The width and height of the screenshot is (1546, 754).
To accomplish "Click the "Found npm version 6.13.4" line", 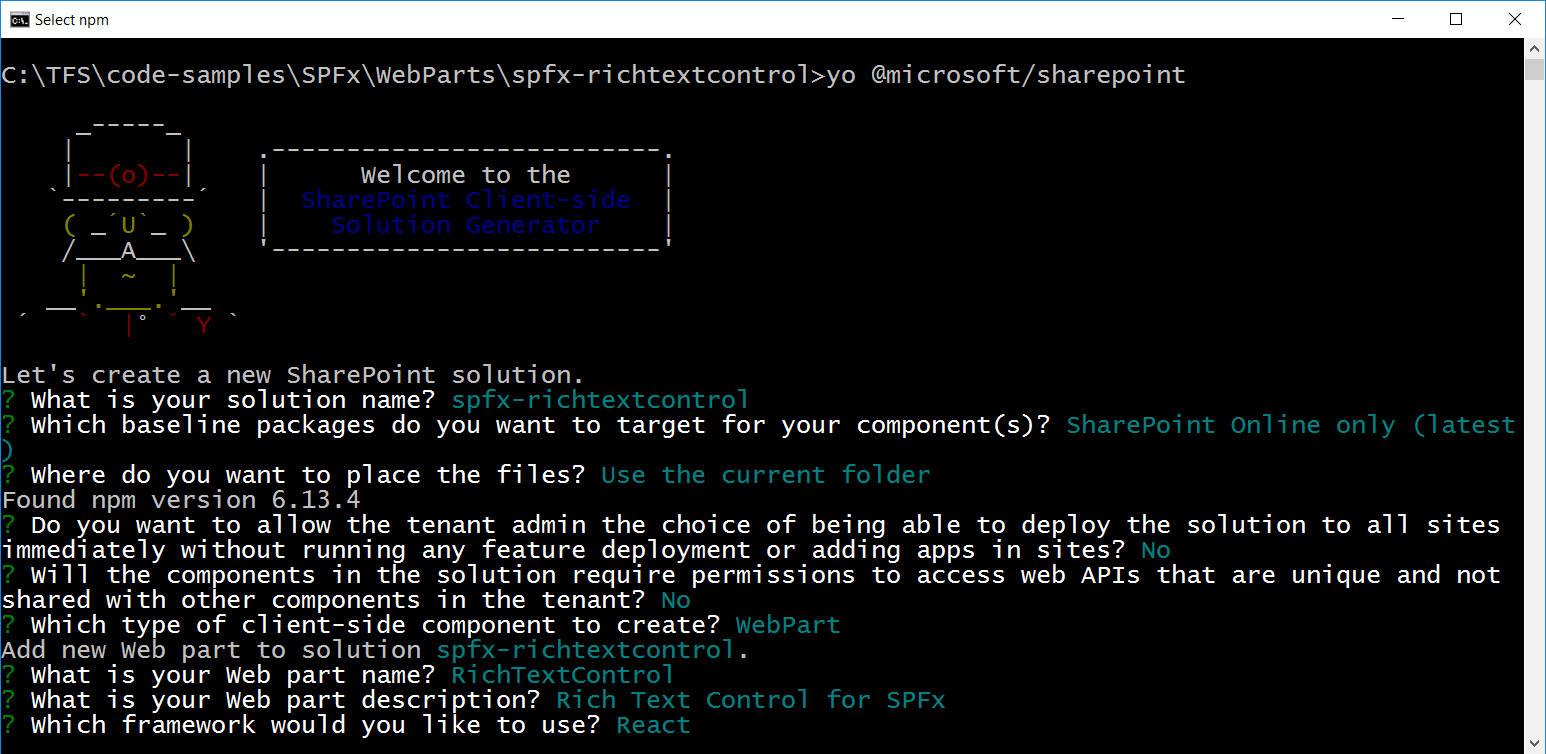I will point(181,500).
